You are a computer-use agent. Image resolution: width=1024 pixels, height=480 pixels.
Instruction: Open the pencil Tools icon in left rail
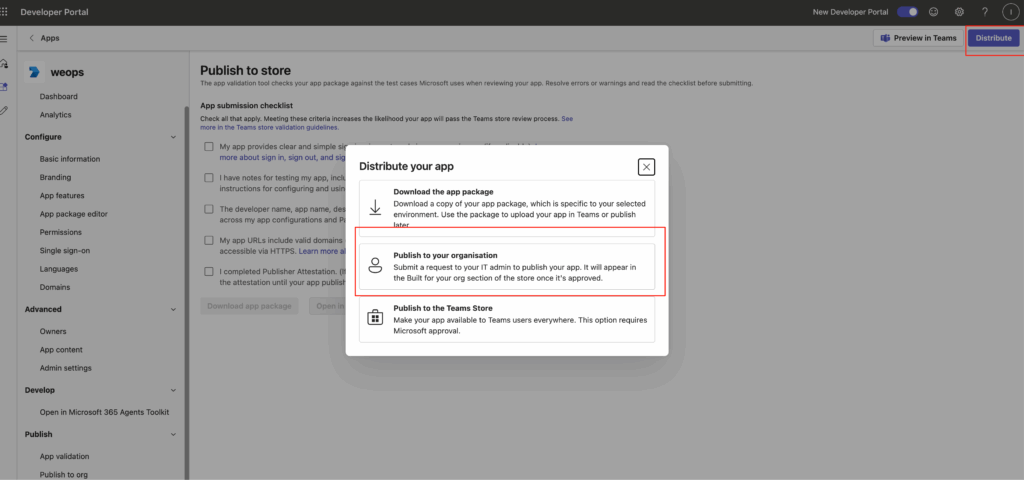[x=4, y=110]
